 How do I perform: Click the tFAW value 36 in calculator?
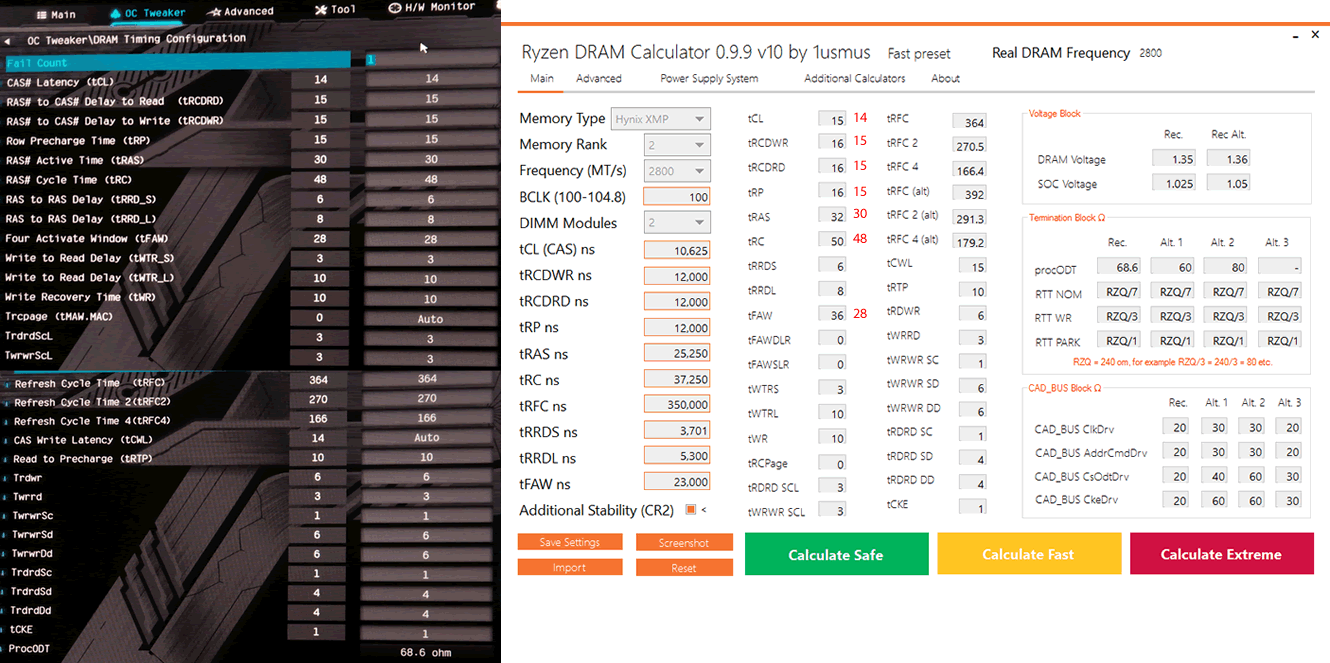click(832, 316)
